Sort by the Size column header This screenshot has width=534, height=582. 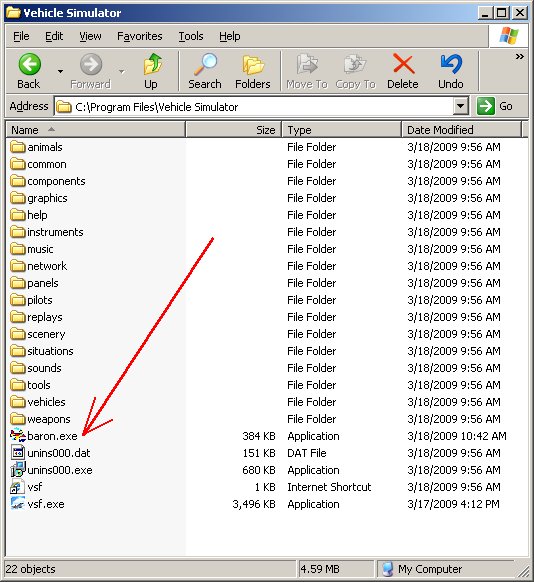233,130
